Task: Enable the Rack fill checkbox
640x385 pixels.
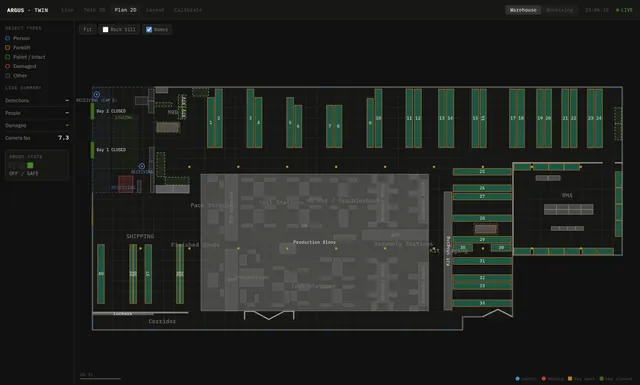Action: coord(105,29)
